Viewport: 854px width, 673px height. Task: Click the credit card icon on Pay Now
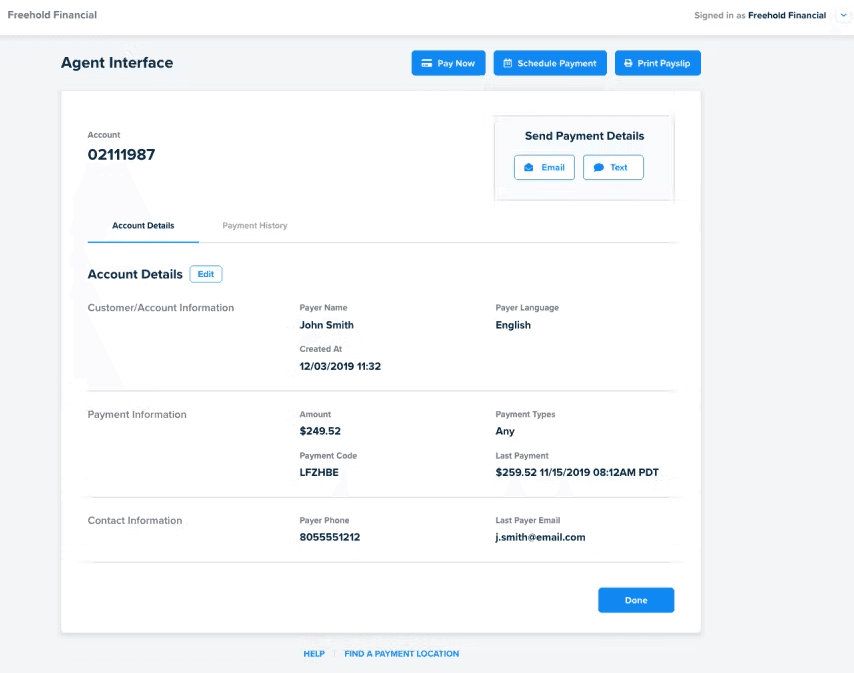(426, 63)
